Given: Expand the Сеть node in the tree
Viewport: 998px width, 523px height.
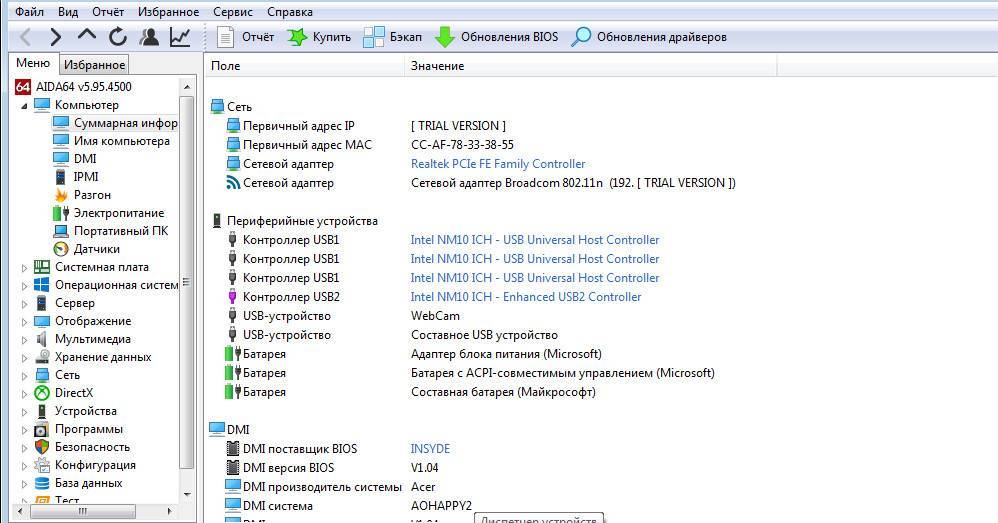Looking at the screenshot, I should coord(24,375).
